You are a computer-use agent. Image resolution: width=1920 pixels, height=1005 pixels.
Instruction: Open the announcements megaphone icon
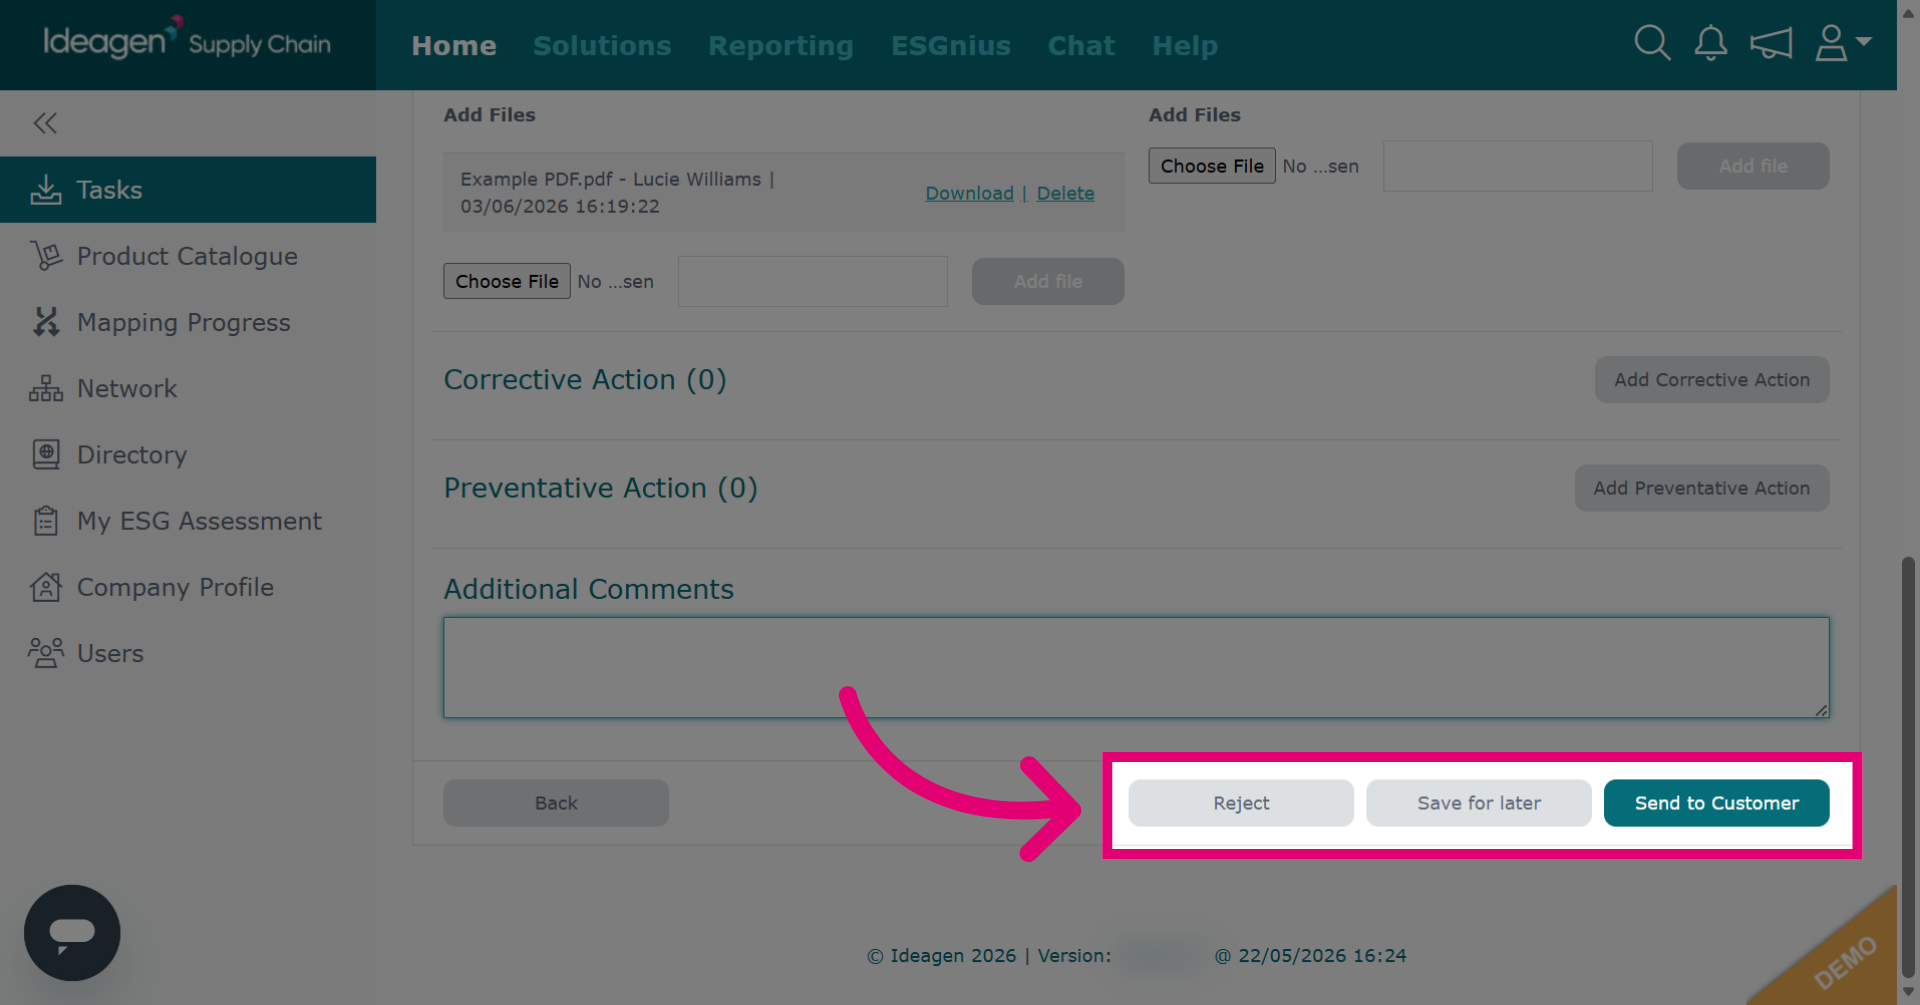[1770, 43]
